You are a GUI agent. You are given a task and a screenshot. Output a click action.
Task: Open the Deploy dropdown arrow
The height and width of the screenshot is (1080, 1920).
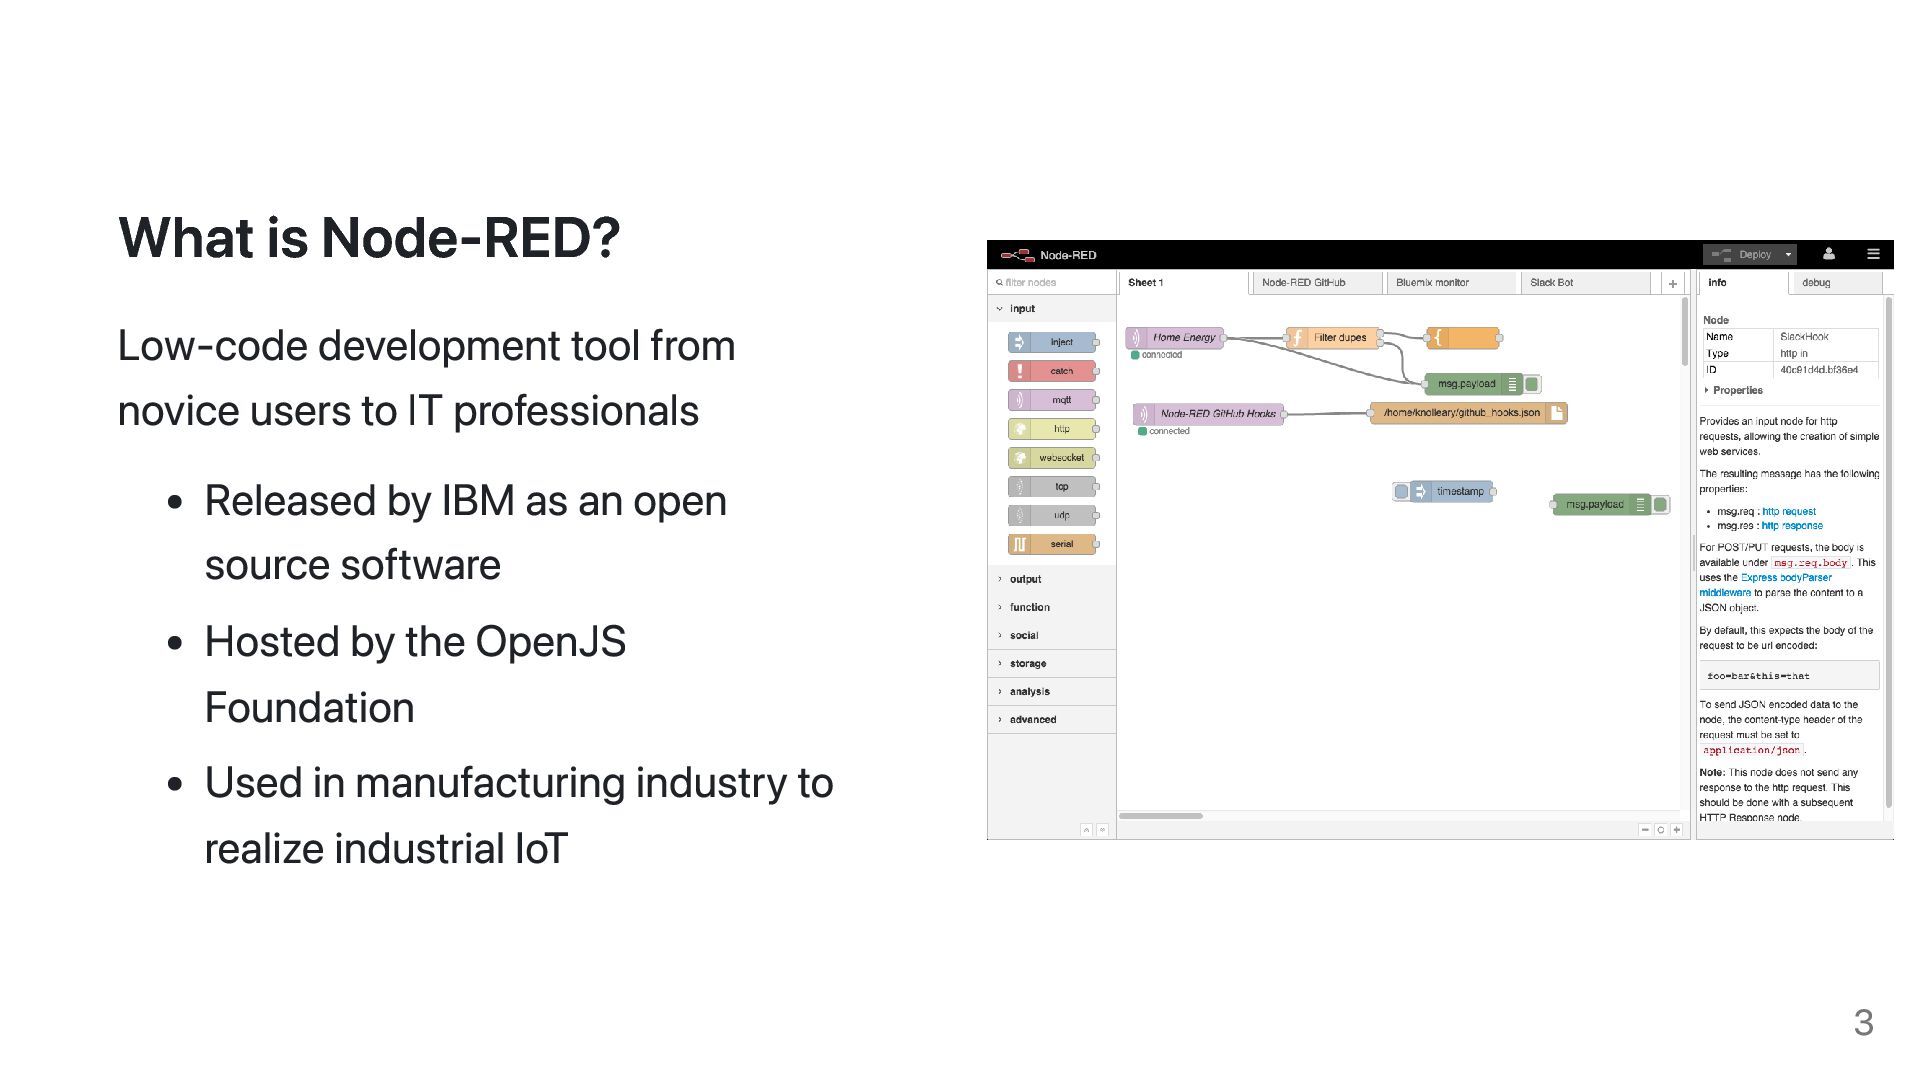click(x=1789, y=255)
